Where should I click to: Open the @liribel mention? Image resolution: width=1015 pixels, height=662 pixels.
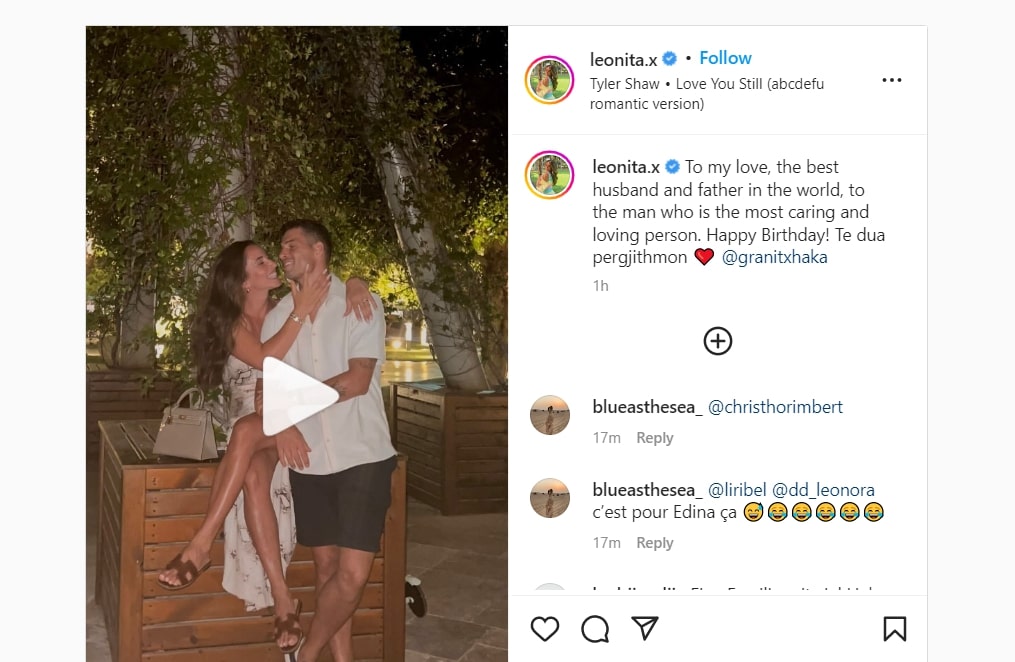coord(736,490)
